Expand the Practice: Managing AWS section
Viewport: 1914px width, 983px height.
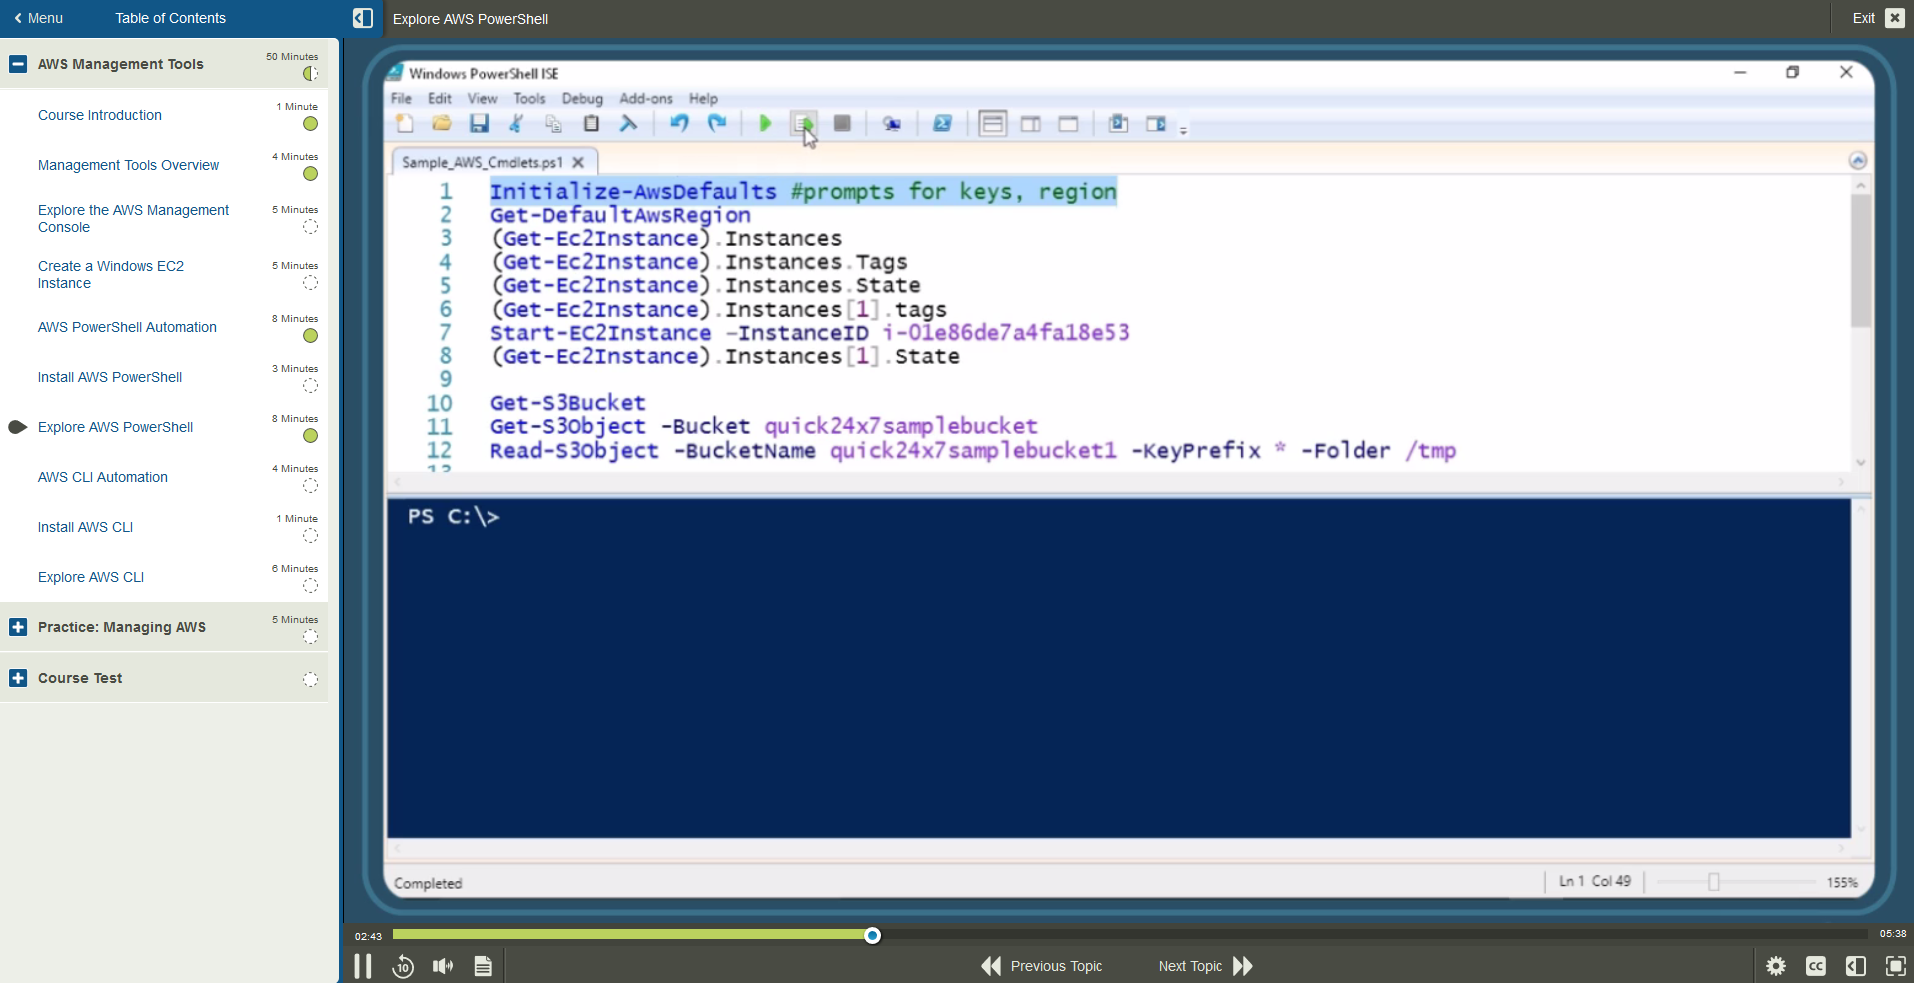(x=18, y=627)
